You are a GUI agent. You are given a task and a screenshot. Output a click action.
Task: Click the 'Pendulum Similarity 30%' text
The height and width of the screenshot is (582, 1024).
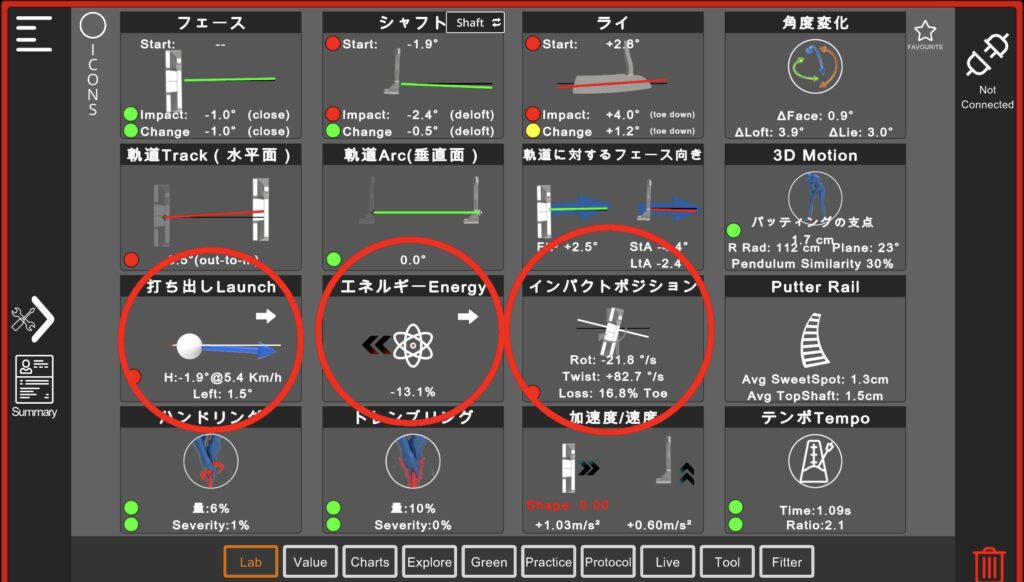[x=812, y=264]
